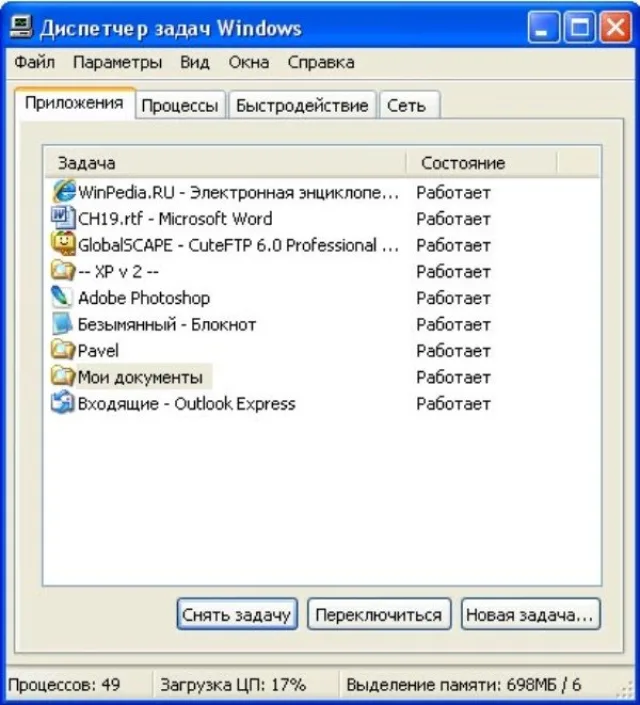Open the Справка menu
This screenshot has width=640, height=705.
pyautogui.click(x=321, y=62)
